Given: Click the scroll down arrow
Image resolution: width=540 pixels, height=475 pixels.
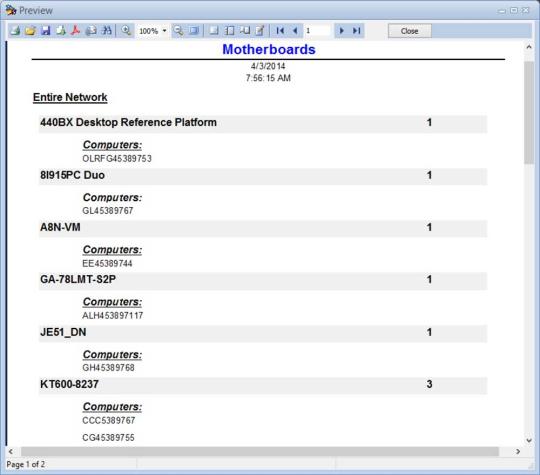Looking at the screenshot, I should [x=529, y=440].
